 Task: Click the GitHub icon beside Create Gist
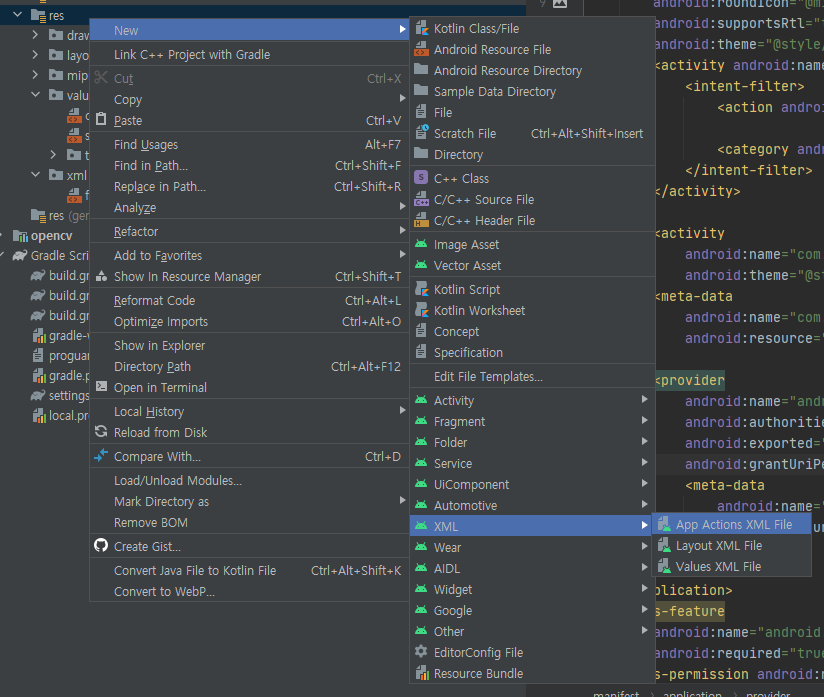[x=101, y=546]
